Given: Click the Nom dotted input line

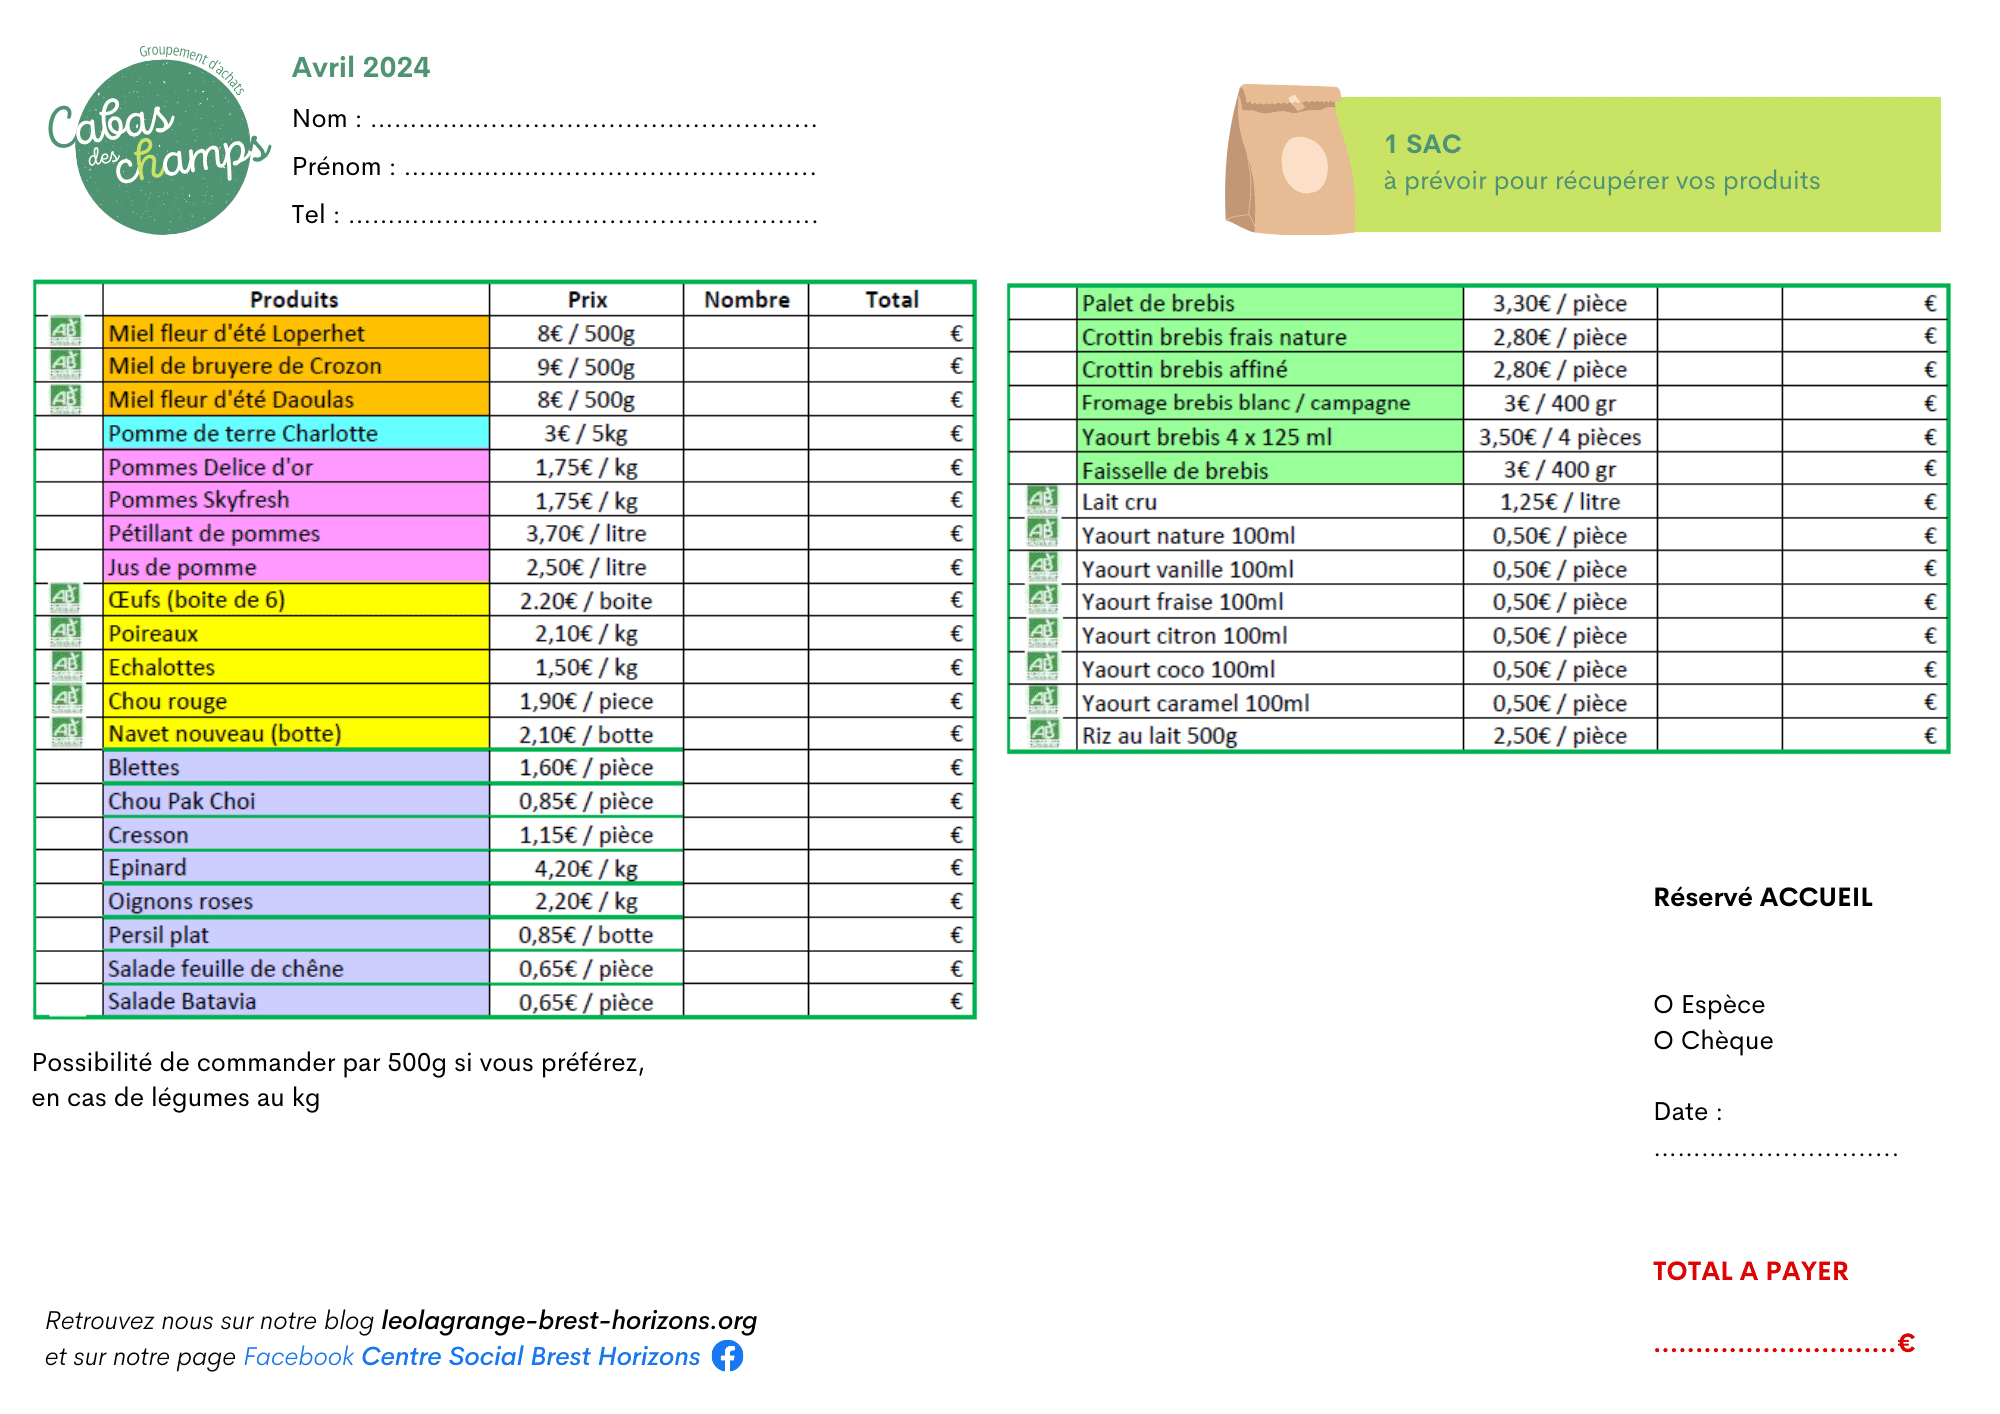Looking at the screenshot, I should 594,124.
